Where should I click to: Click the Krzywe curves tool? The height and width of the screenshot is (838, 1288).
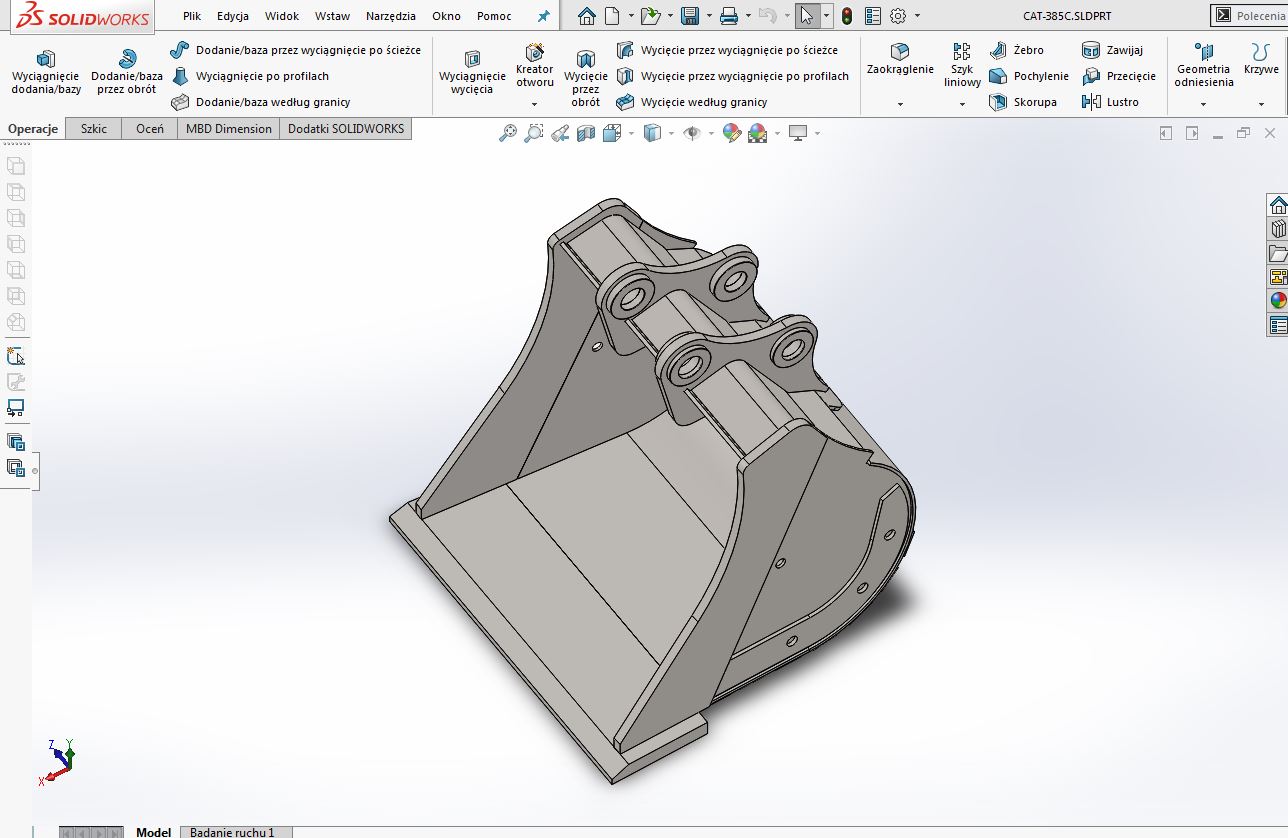[1261, 60]
